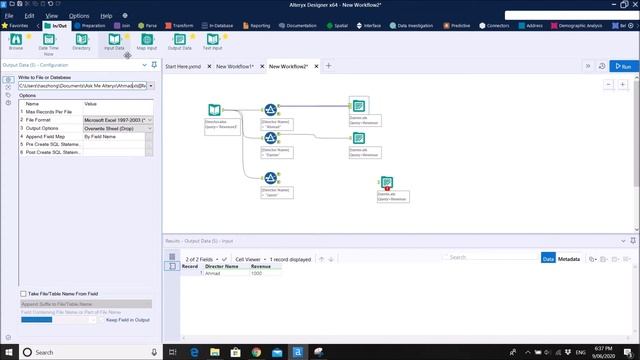Screen dimensions: 640x360
Task: Open the Annotation tag icon in configuration sidebar
Action: click(x=8, y=95)
